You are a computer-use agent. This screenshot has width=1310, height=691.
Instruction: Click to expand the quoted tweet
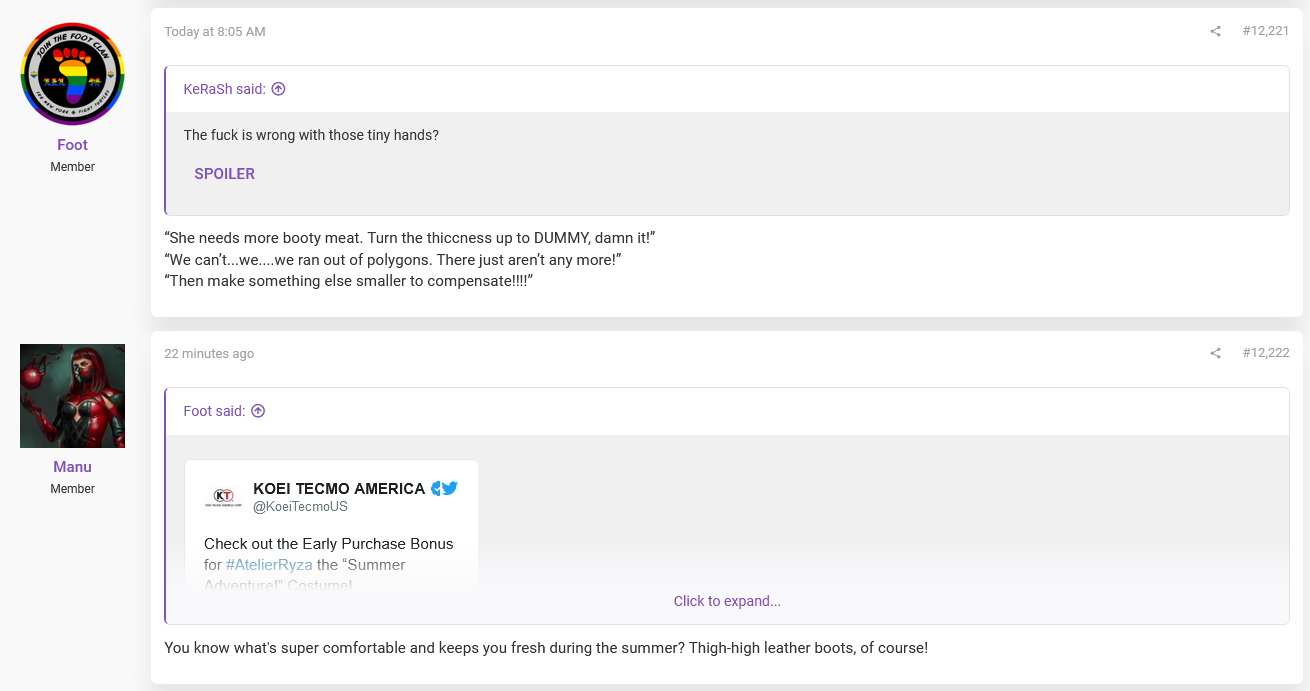click(727, 601)
